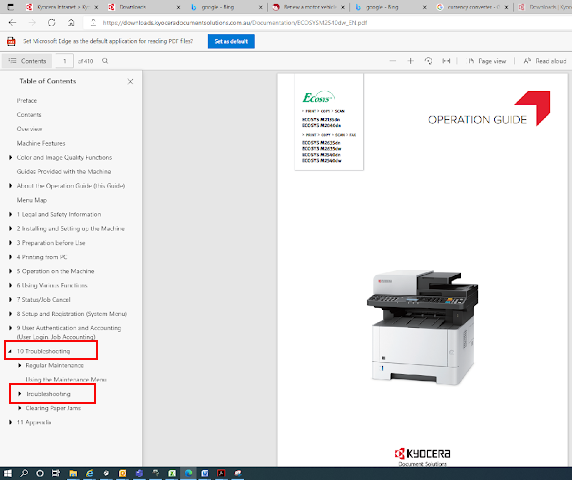Click the printer image on the cover page
The image size is (572, 480).
tap(422, 327)
